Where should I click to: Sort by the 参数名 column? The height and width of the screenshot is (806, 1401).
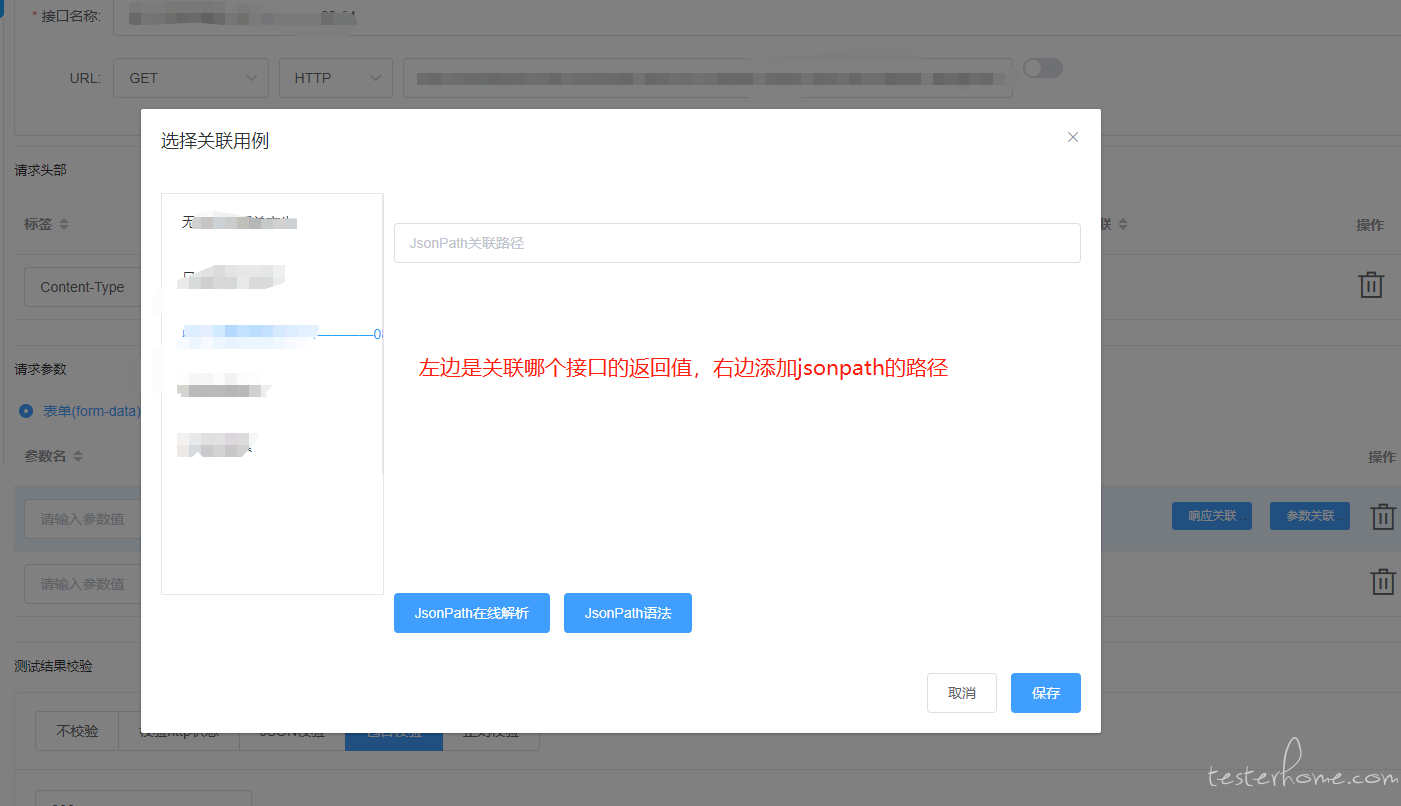tap(78, 456)
